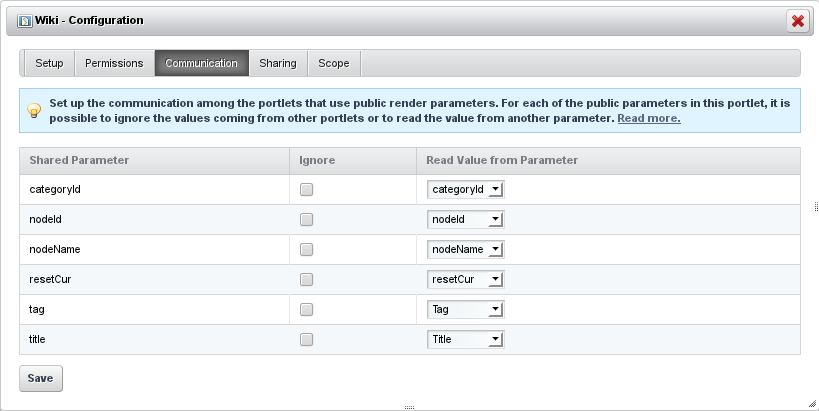Click the Wiki - Configuration title text
Screen dimensions: 819x411
(x=89, y=20)
